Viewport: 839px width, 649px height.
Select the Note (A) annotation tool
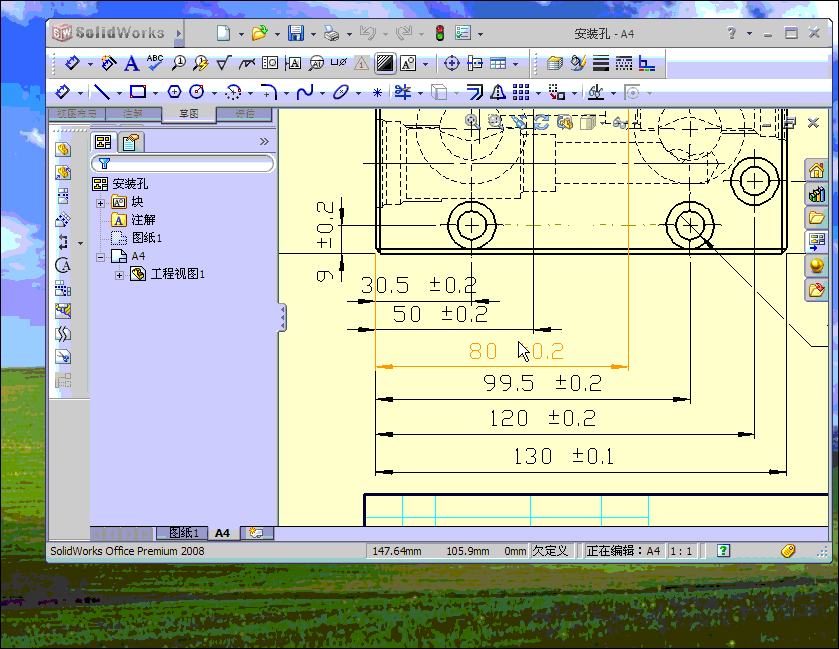[x=131, y=64]
